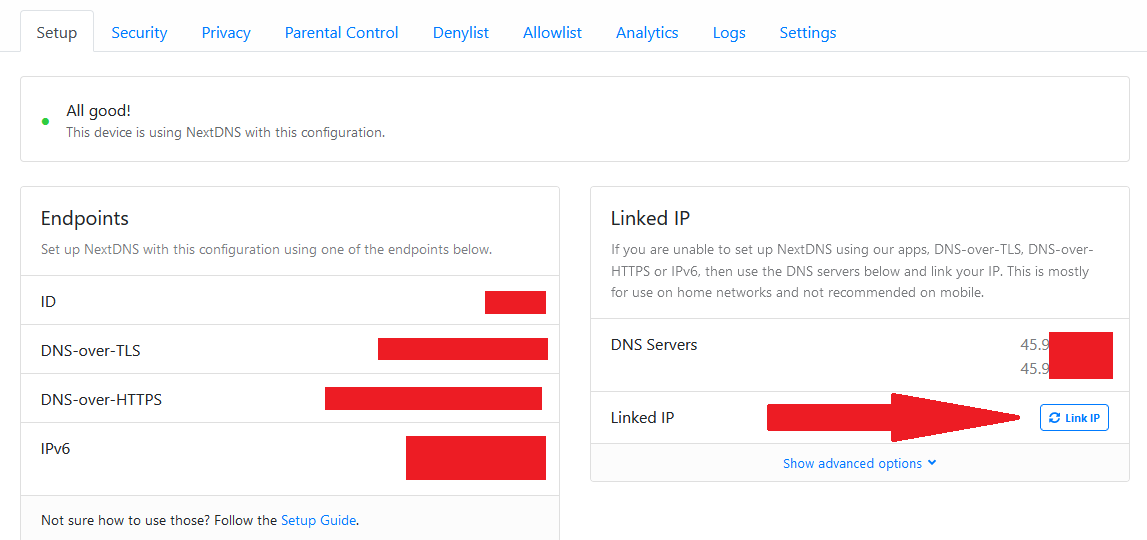Screen dimensions: 1147x540
Task: Click the ID endpoint row
Action: [290, 301]
